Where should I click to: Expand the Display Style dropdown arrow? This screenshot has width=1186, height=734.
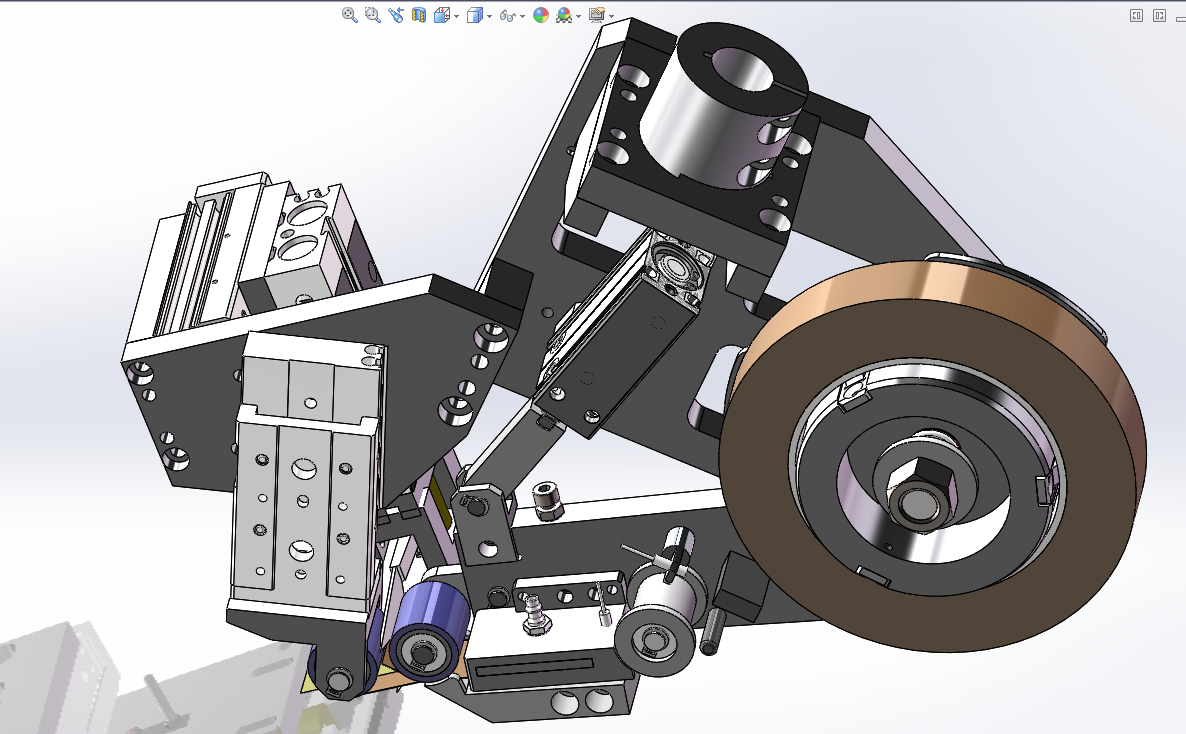coord(489,16)
